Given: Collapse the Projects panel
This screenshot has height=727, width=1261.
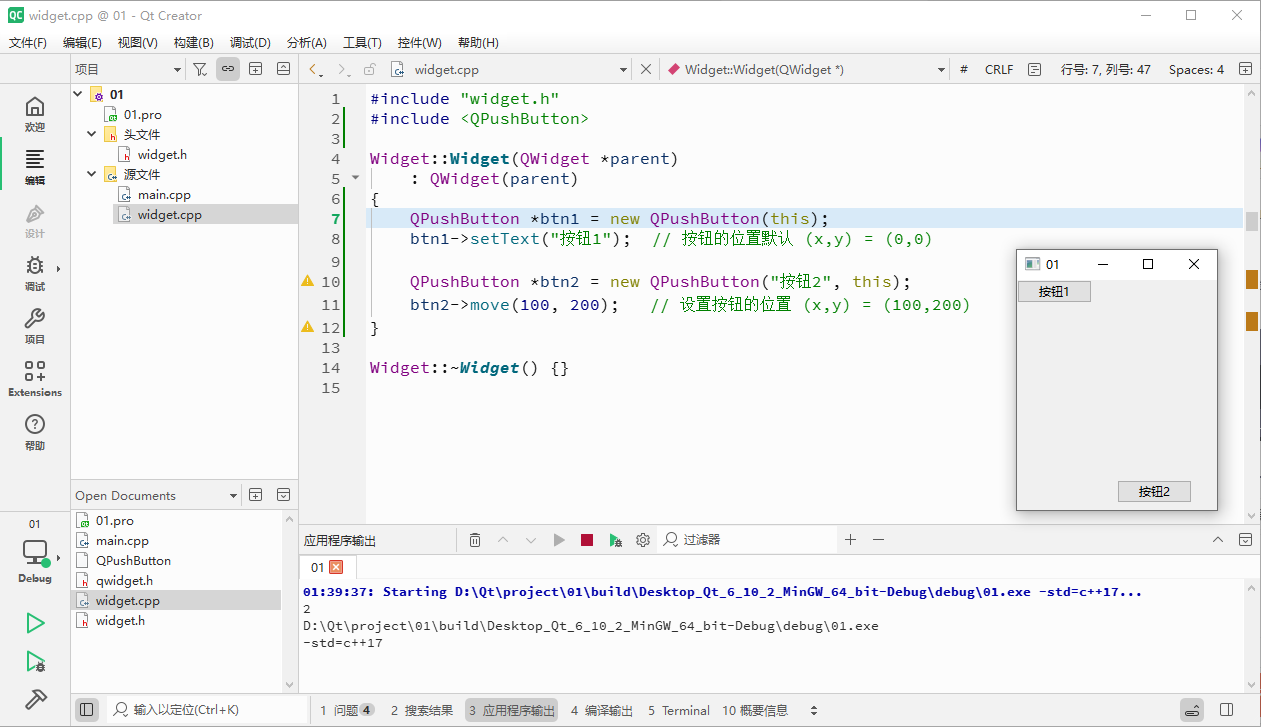Looking at the screenshot, I should pos(283,69).
